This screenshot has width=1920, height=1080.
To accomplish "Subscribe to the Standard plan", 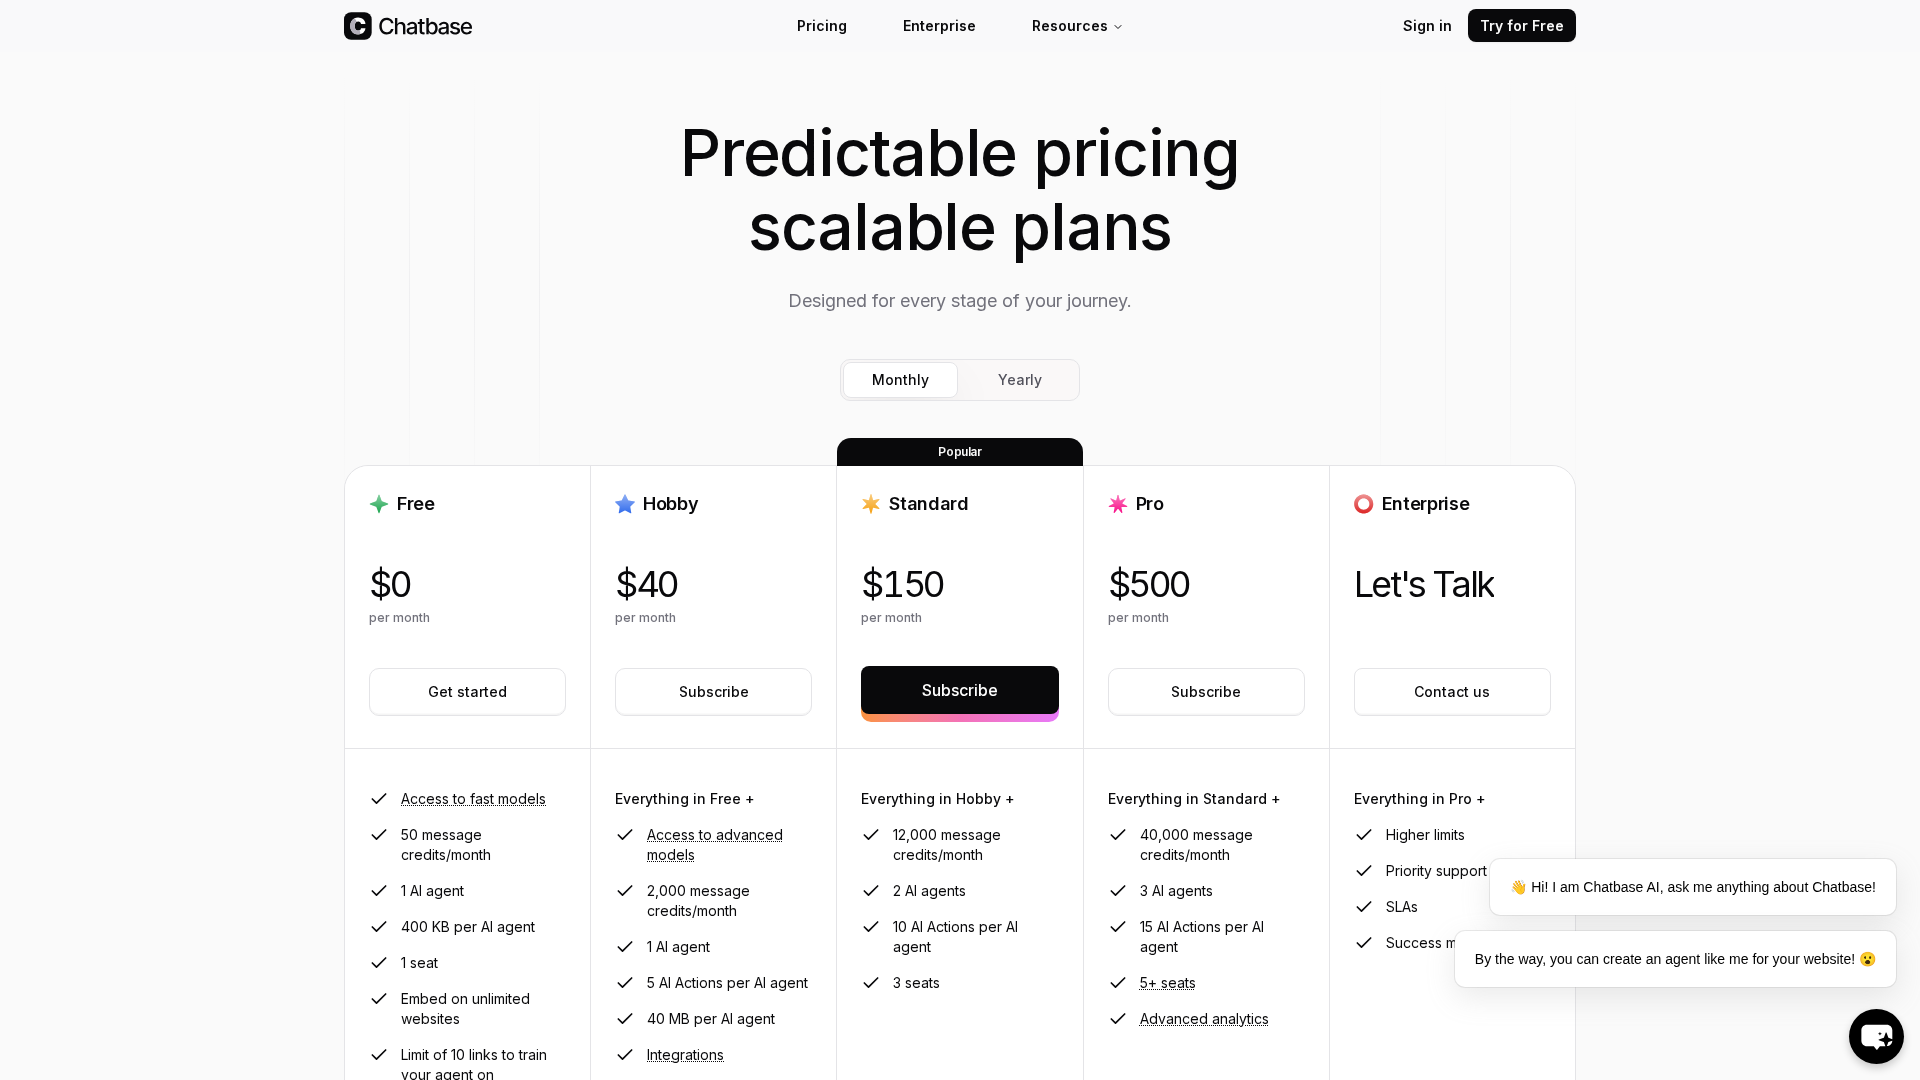I will [x=959, y=690].
